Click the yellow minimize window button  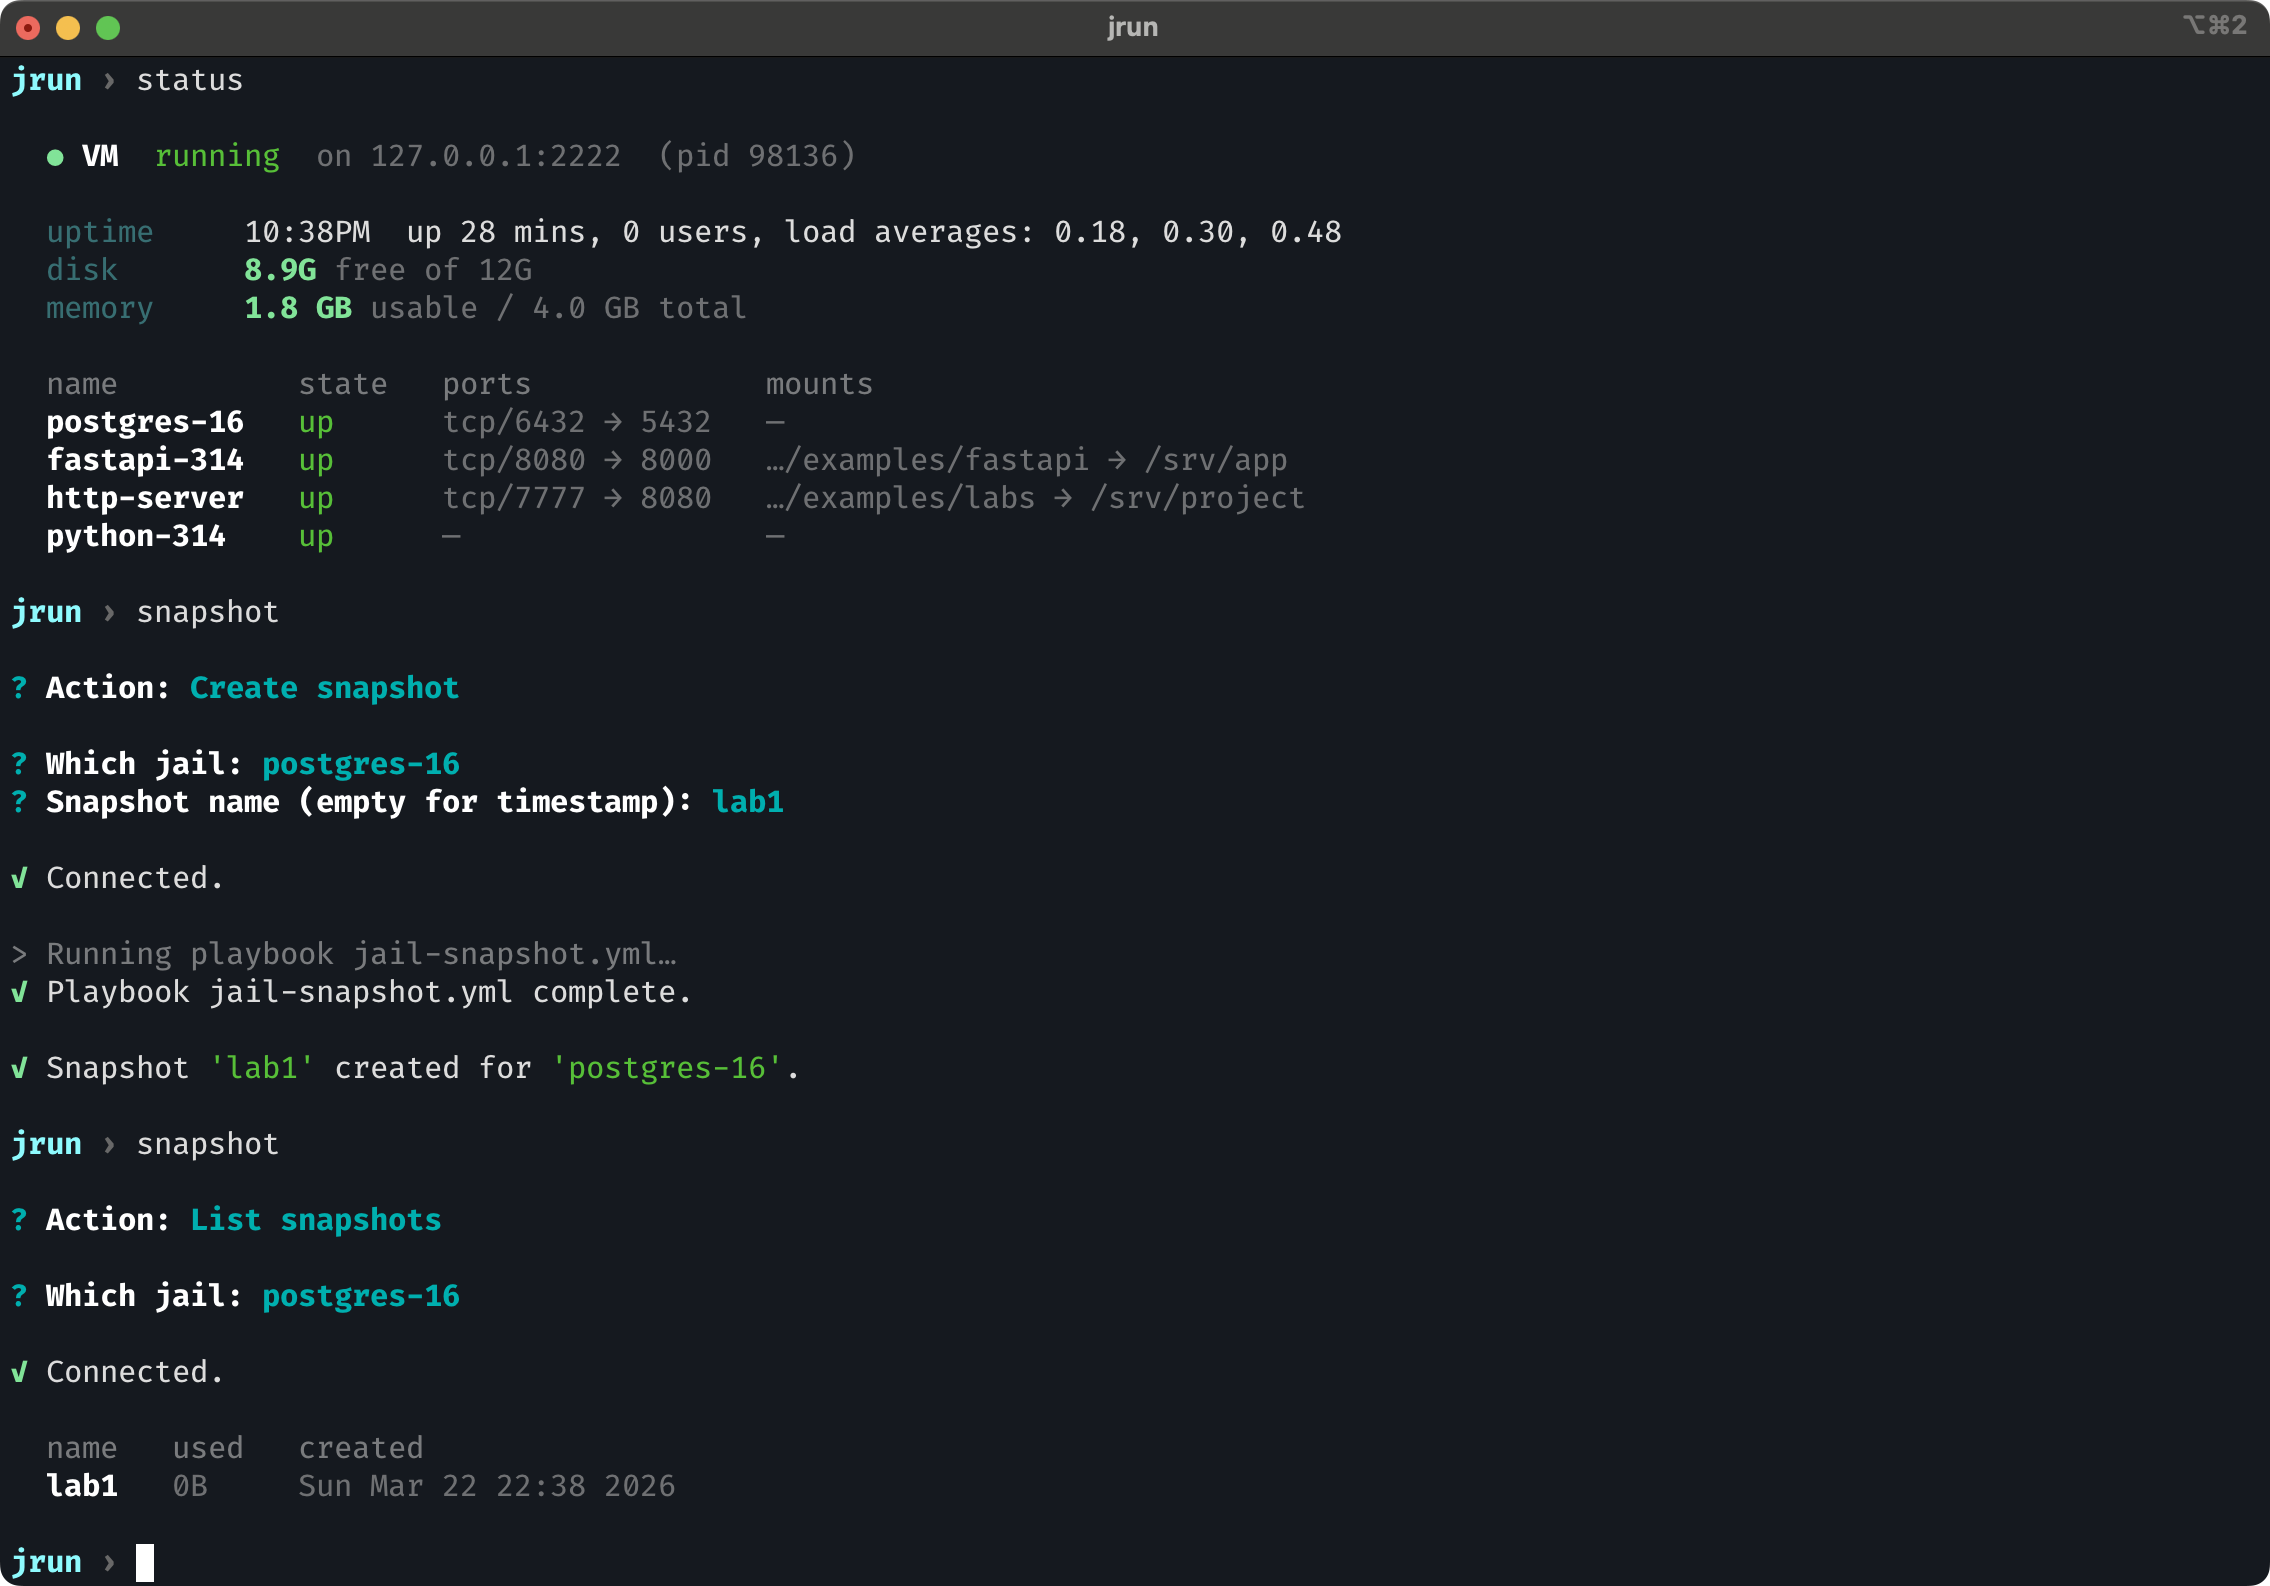[68, 28]
